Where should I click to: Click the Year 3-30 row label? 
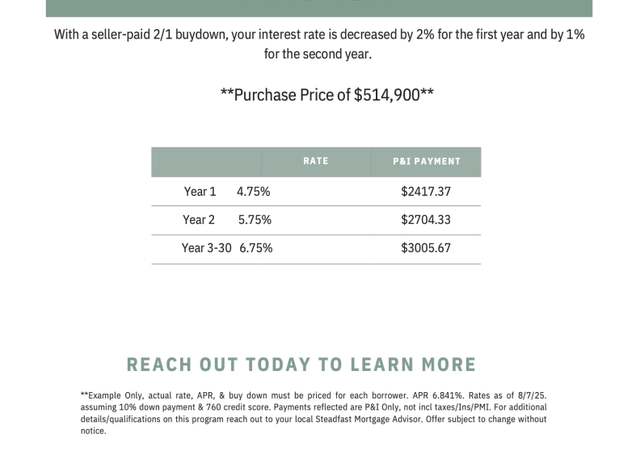point(206,248)
